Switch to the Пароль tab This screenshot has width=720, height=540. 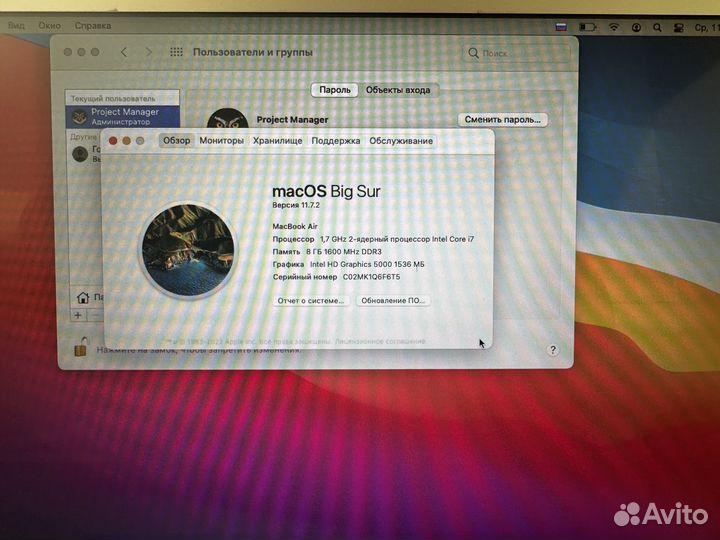[335, 90]
